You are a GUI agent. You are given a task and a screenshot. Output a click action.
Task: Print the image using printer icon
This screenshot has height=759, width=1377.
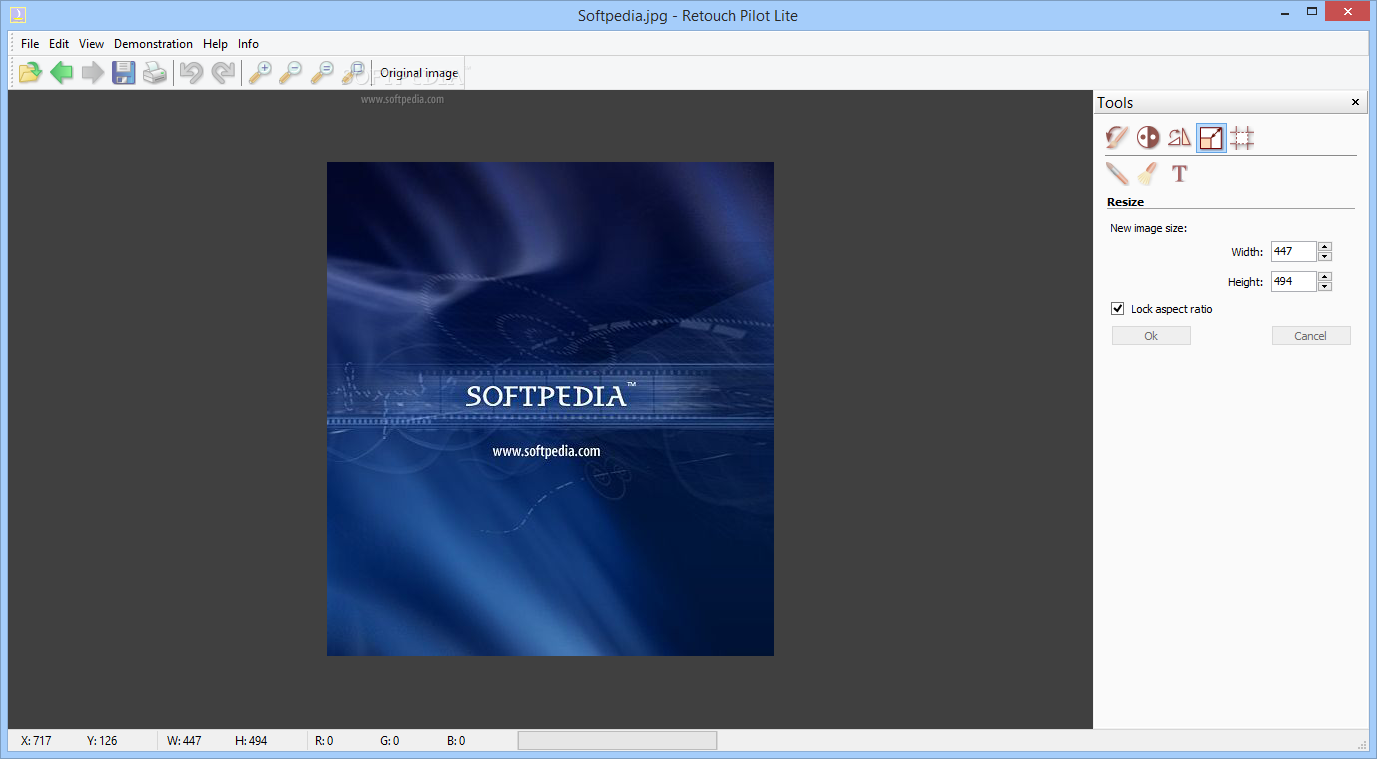tap(155, 72)
